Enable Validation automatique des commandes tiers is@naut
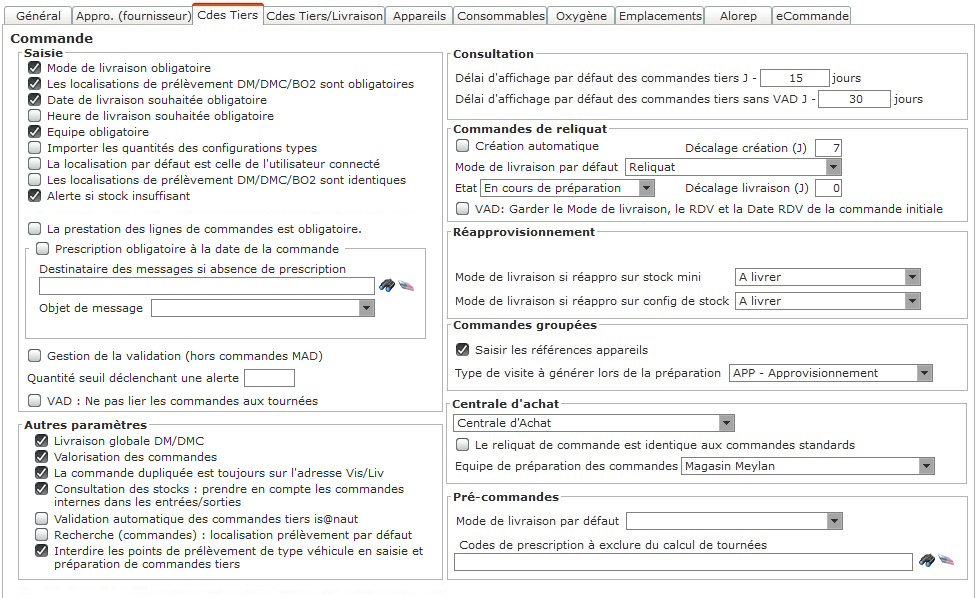Screen dimensions: 978x598 pyautogui.click(x=41, y=519)
